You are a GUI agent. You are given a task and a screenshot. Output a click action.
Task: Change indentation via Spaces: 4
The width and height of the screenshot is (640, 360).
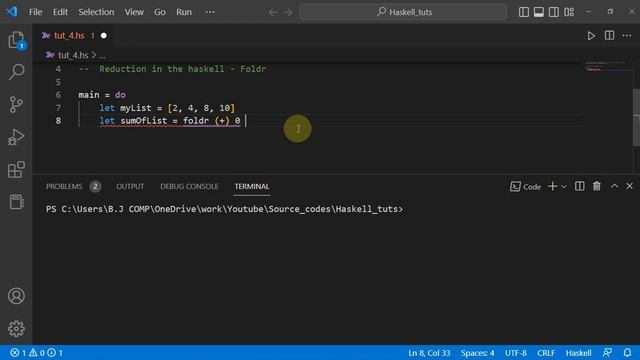point(477,353)
